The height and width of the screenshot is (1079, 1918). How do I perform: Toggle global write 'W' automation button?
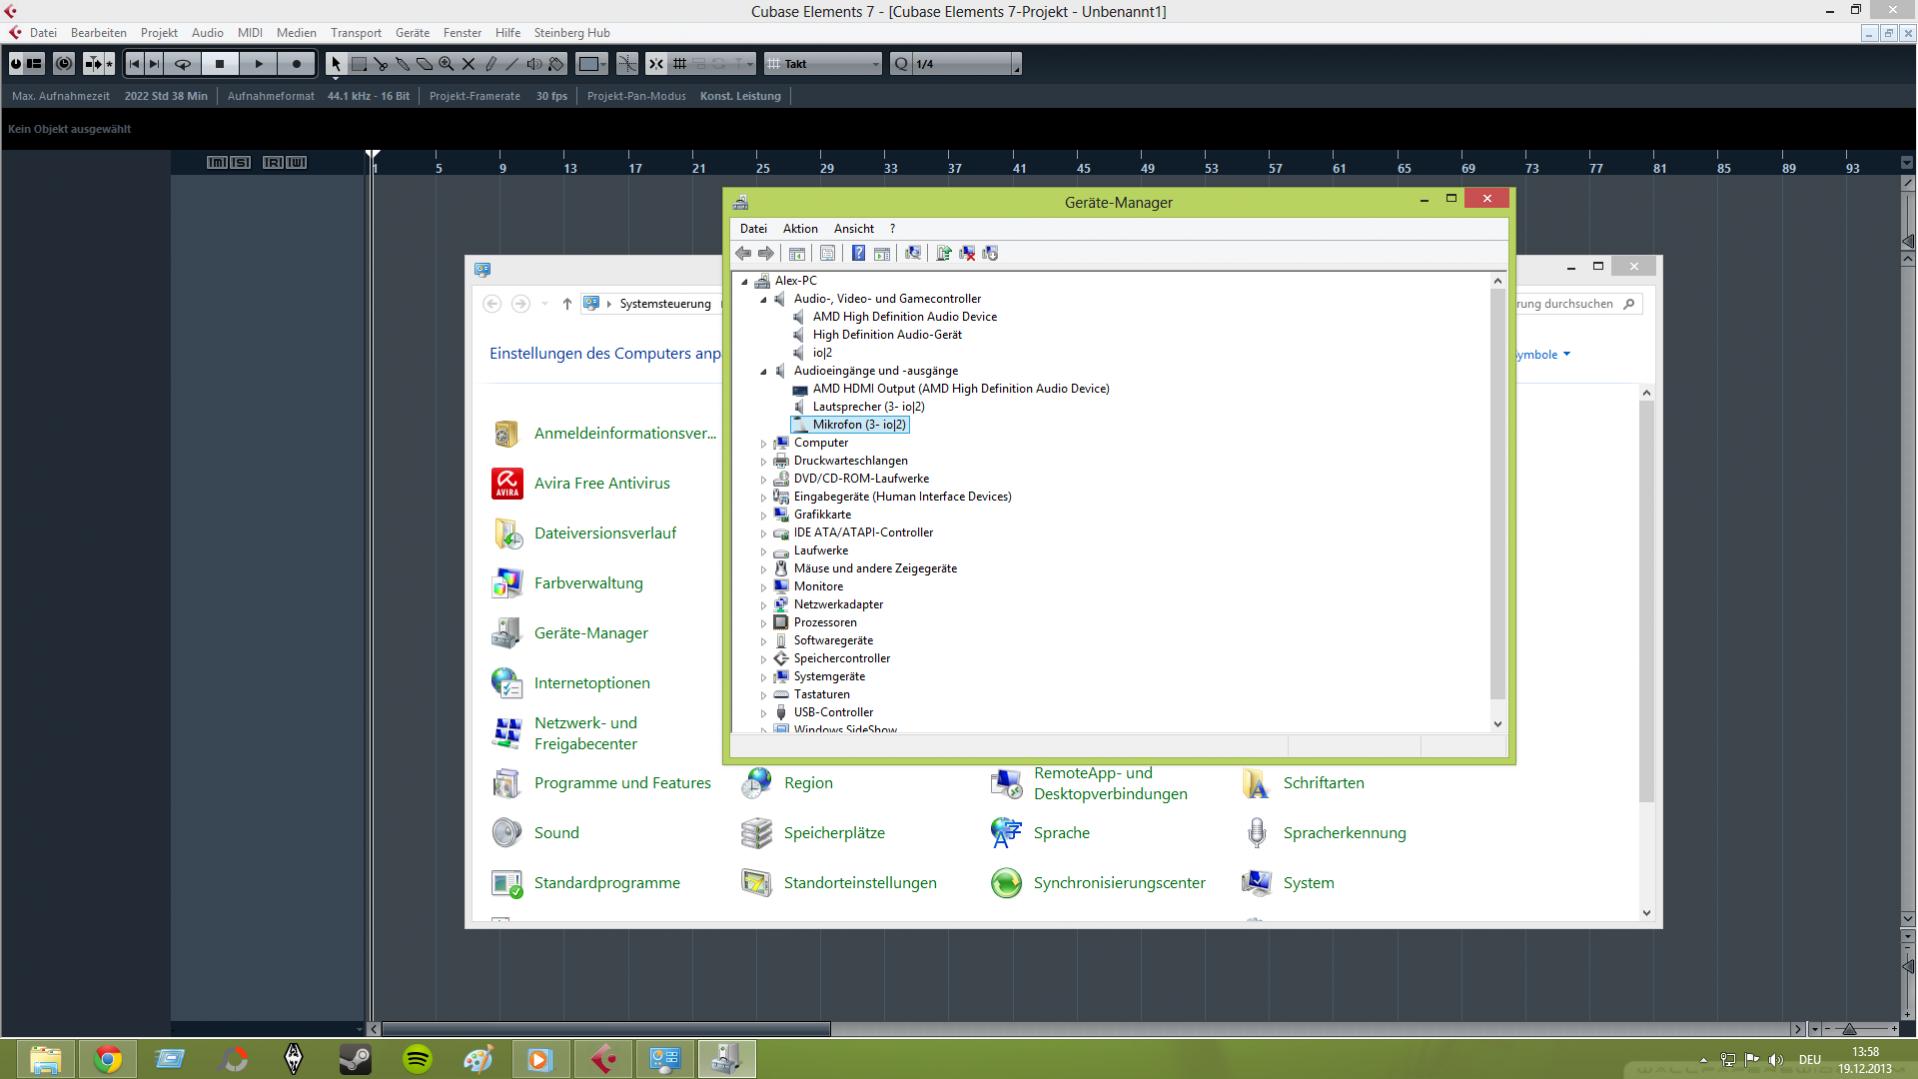tap(296, 162)
